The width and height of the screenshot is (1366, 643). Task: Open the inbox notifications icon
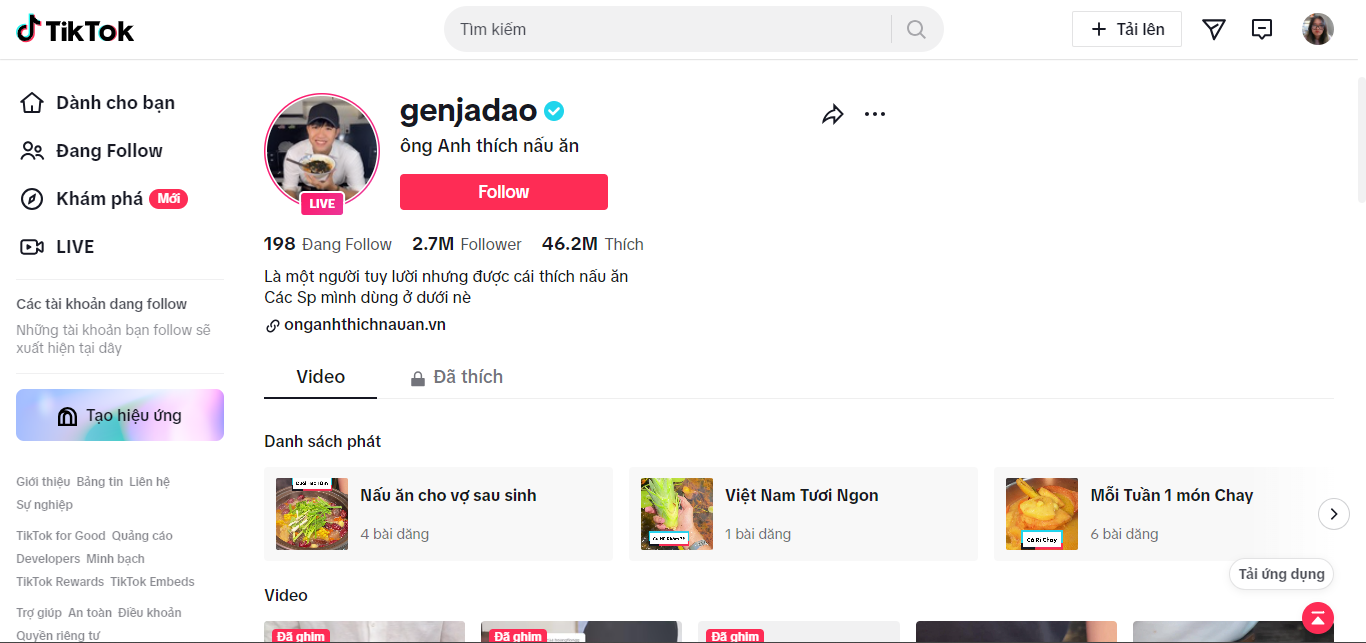click(1262, 30)
